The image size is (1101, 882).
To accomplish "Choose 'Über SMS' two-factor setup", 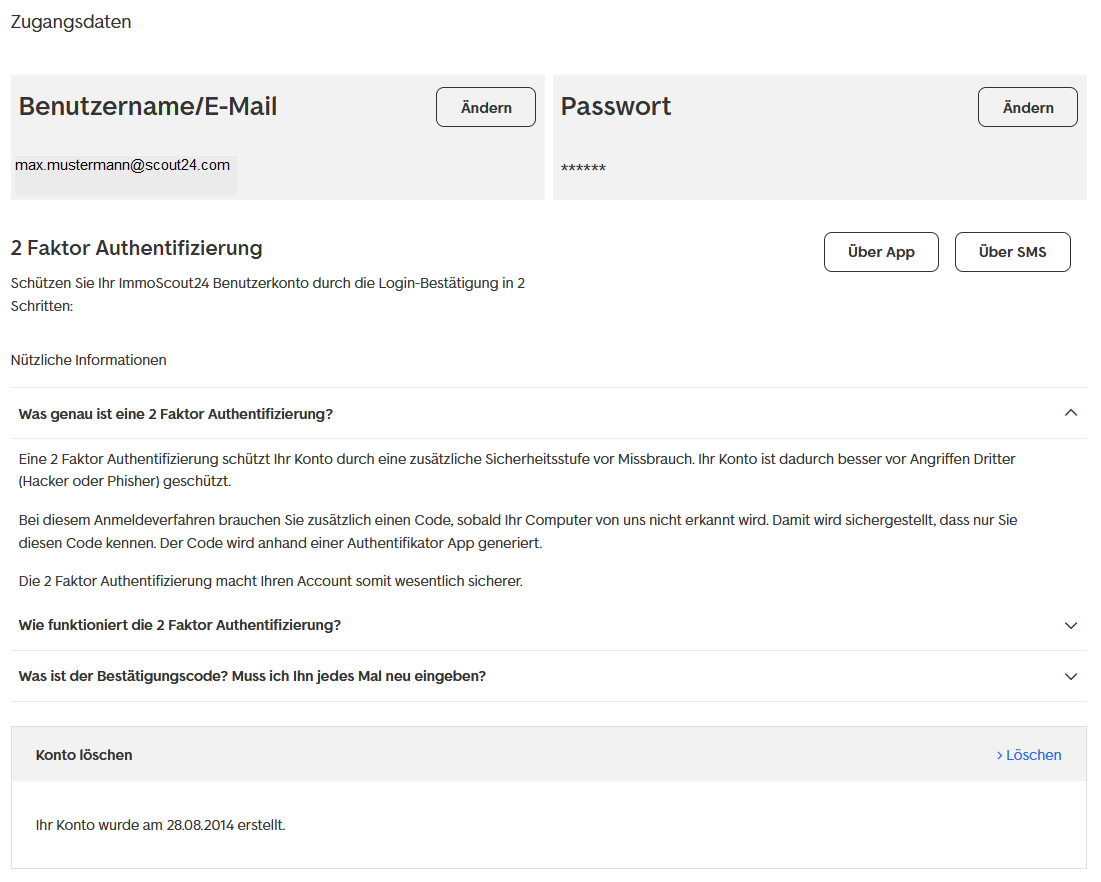I will [x=1012, y=252].
